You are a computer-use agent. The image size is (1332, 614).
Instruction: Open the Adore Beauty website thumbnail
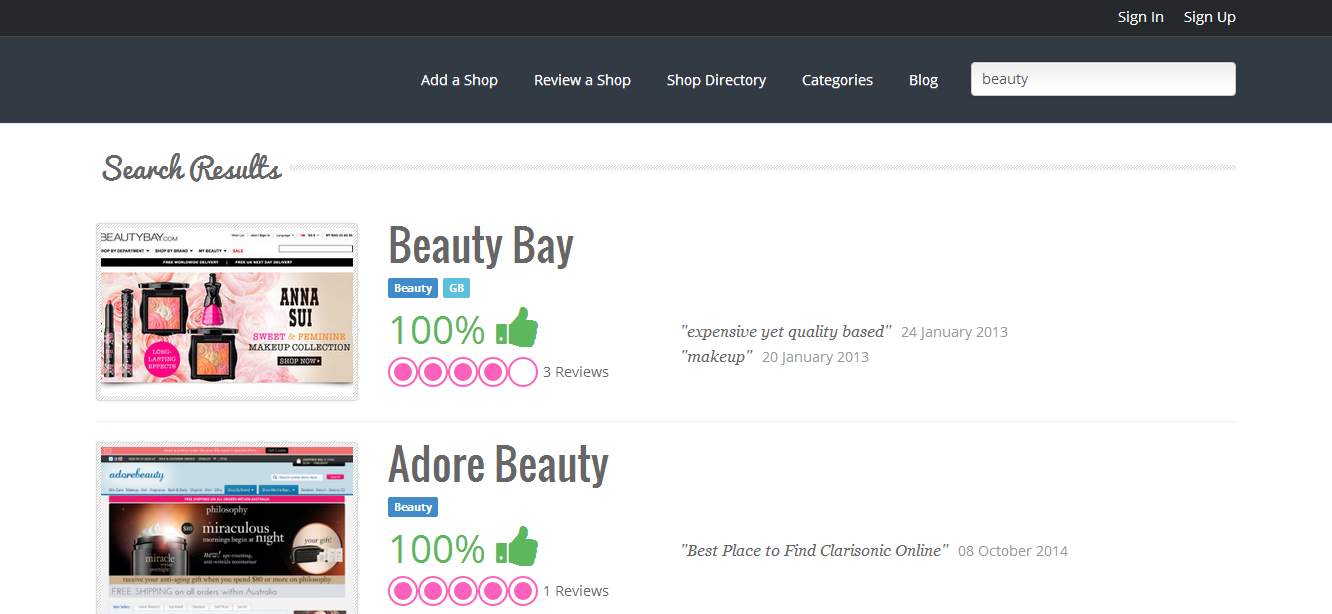[x=227, y=528]
